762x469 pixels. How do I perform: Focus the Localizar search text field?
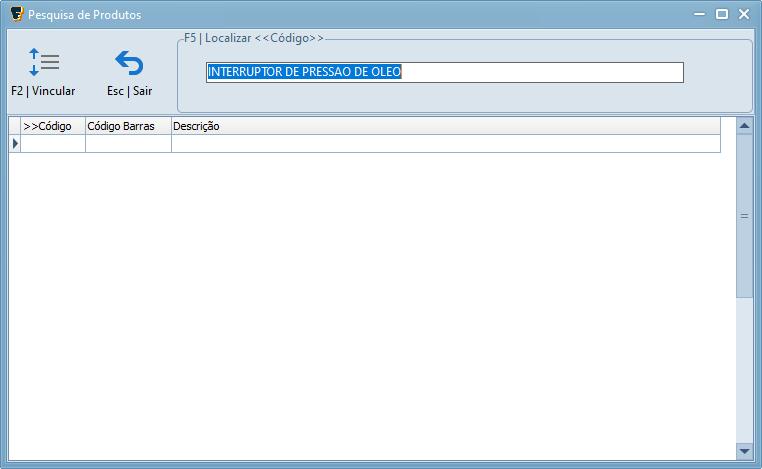tap(444, 72)
